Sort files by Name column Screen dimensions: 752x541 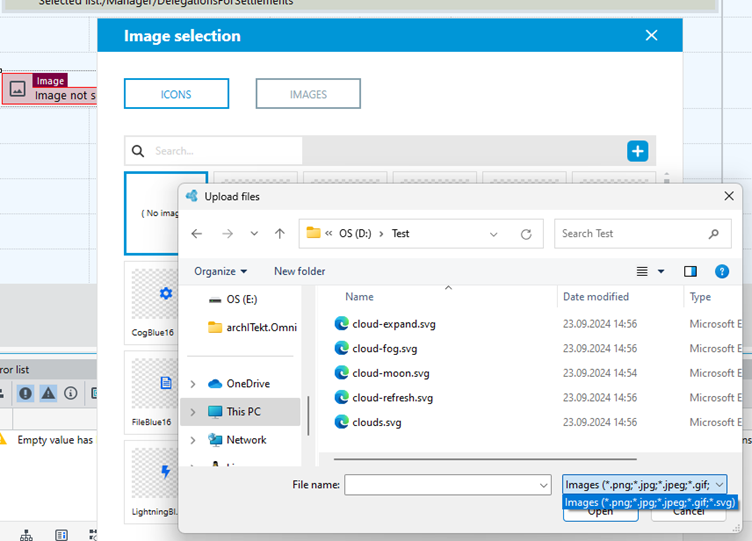pos(359,297)
